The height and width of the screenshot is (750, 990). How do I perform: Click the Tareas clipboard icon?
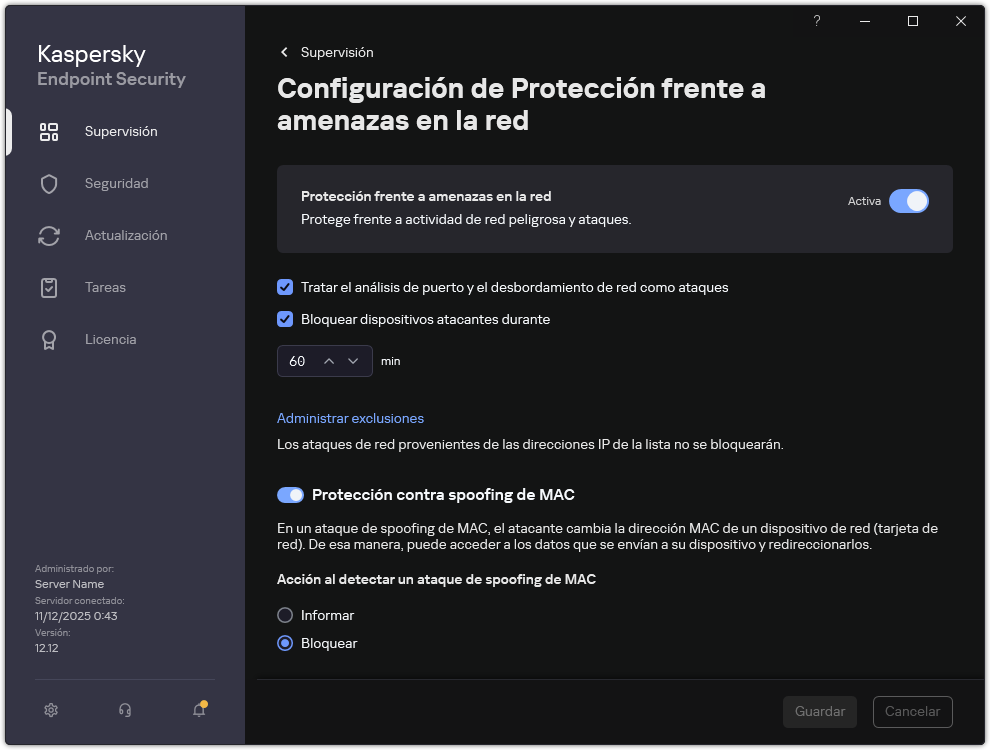tap(49, 287)
